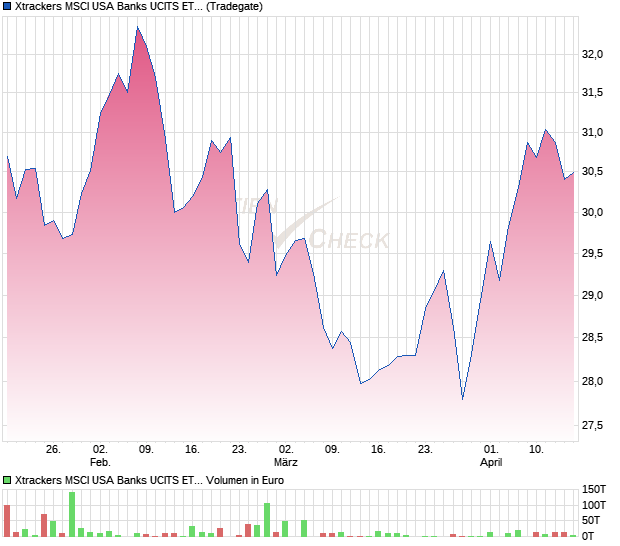This screenshot has width=620, height=546.
Task: Click the green legend square beside Volumen title
Action: coord(7,480)
